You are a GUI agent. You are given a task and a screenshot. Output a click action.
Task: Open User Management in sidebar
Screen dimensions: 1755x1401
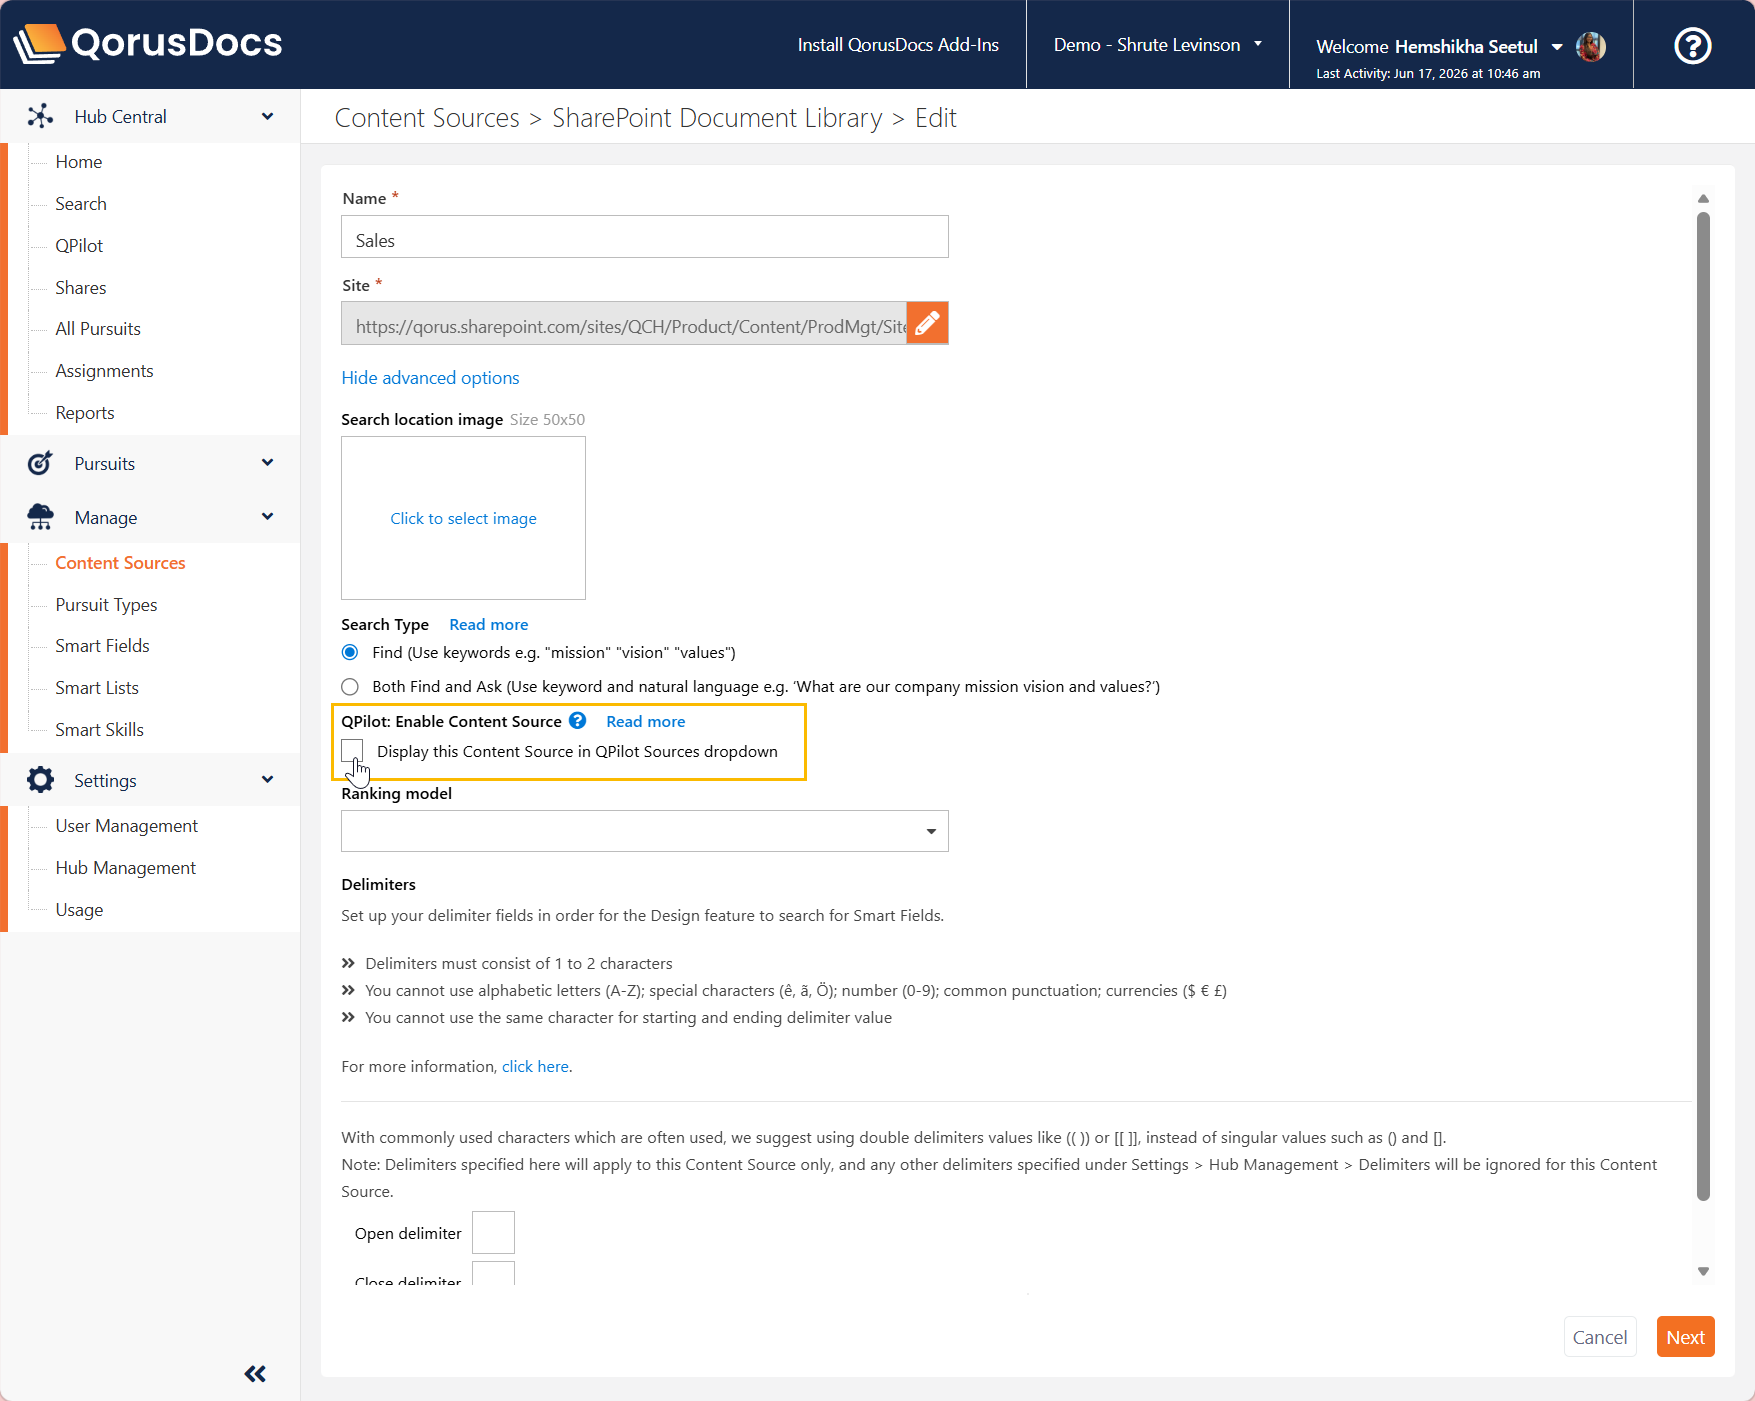coord(126,826)
